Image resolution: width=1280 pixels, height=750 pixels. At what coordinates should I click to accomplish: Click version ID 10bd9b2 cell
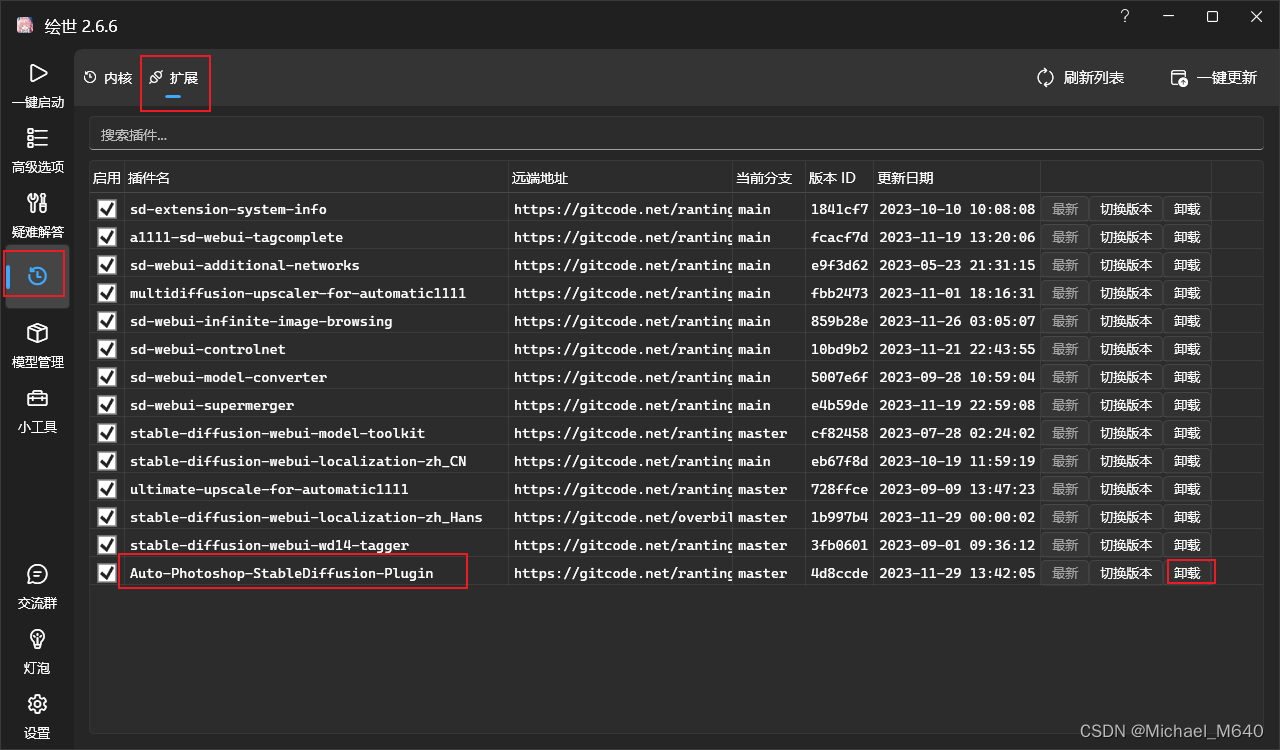click(x=839, y=349)
